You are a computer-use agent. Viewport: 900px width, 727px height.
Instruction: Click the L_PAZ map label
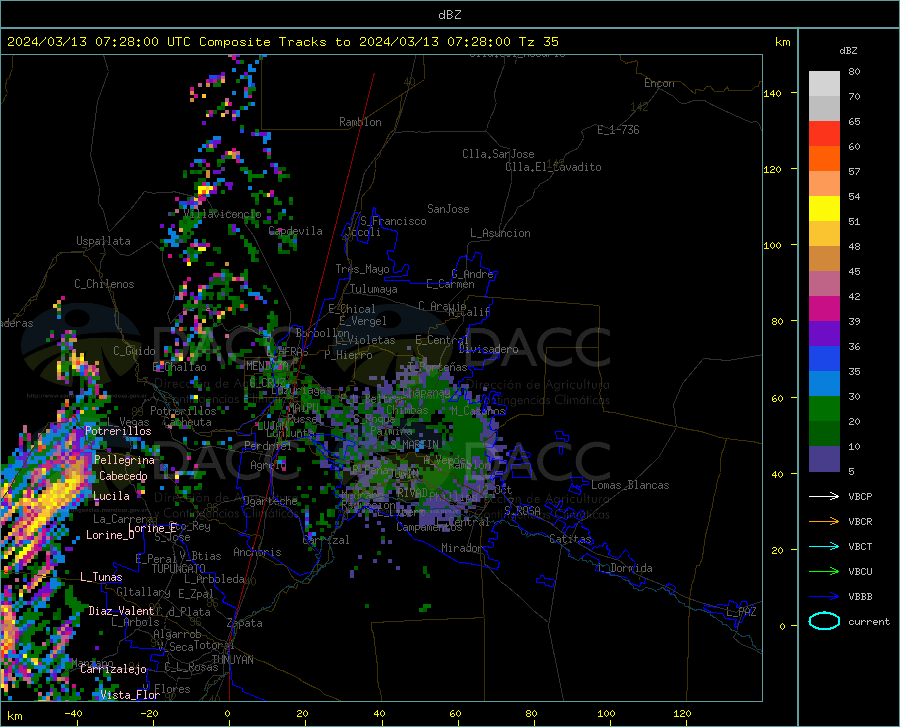741,612
